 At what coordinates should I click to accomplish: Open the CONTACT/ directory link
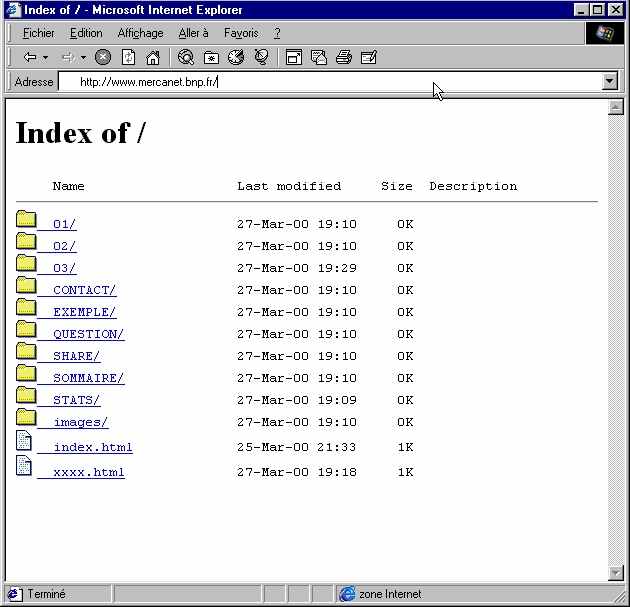point(84,290)
